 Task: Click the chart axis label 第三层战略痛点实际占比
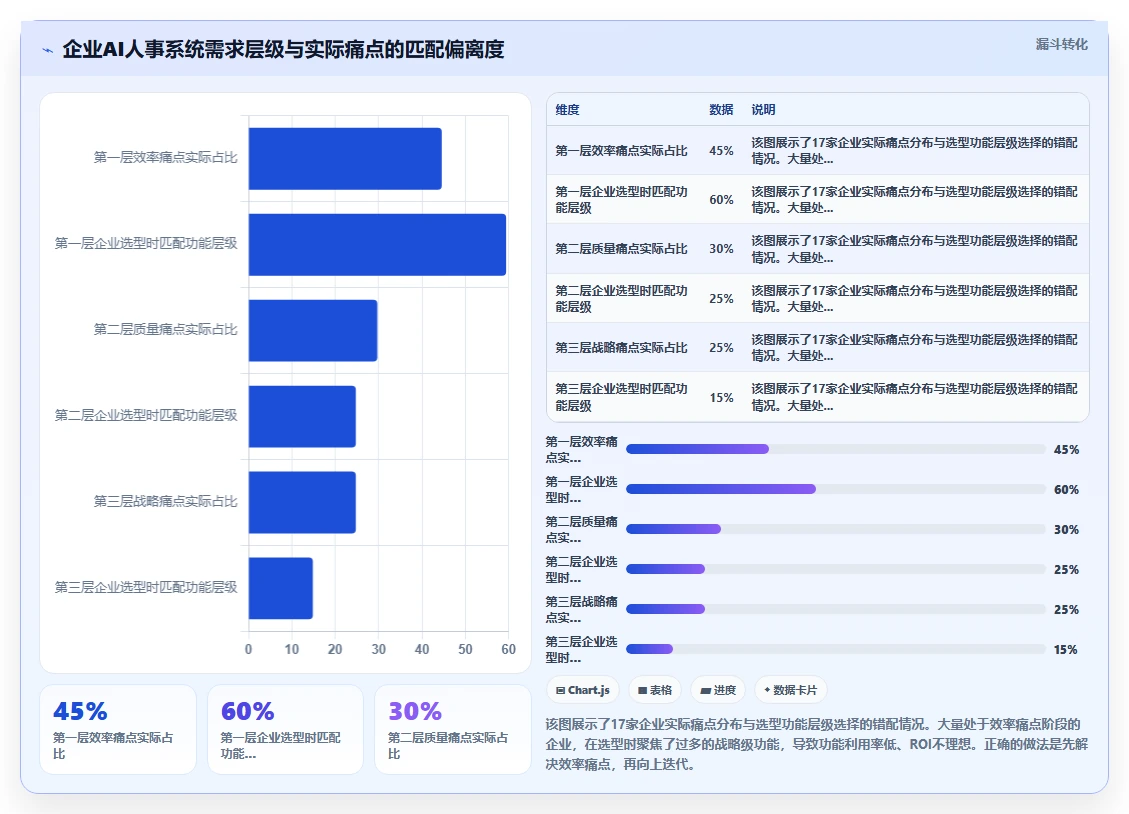(165, 502)
